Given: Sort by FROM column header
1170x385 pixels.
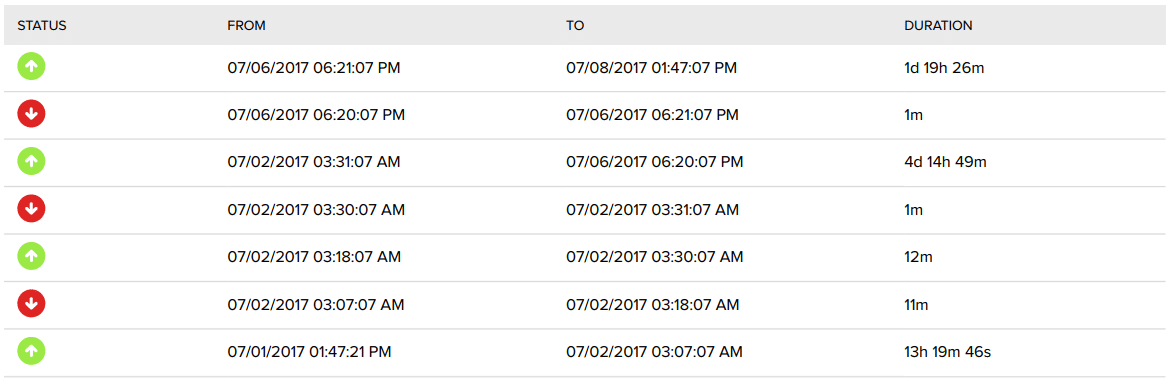Looking at the screenshot, I should tap(246, 25).
